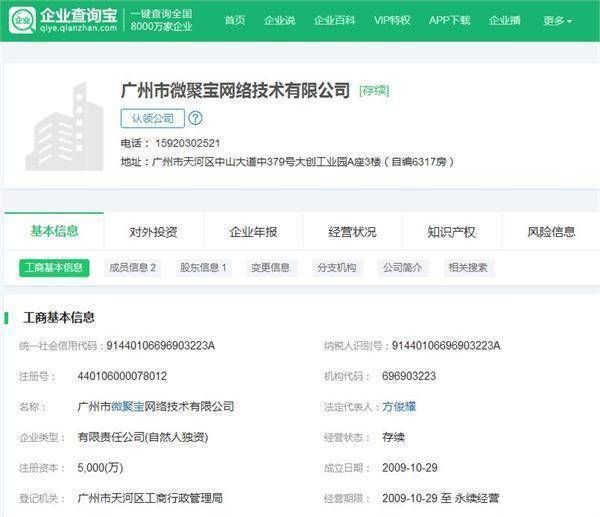Jump to 股东信息 1 section

(x=203, y=268)
